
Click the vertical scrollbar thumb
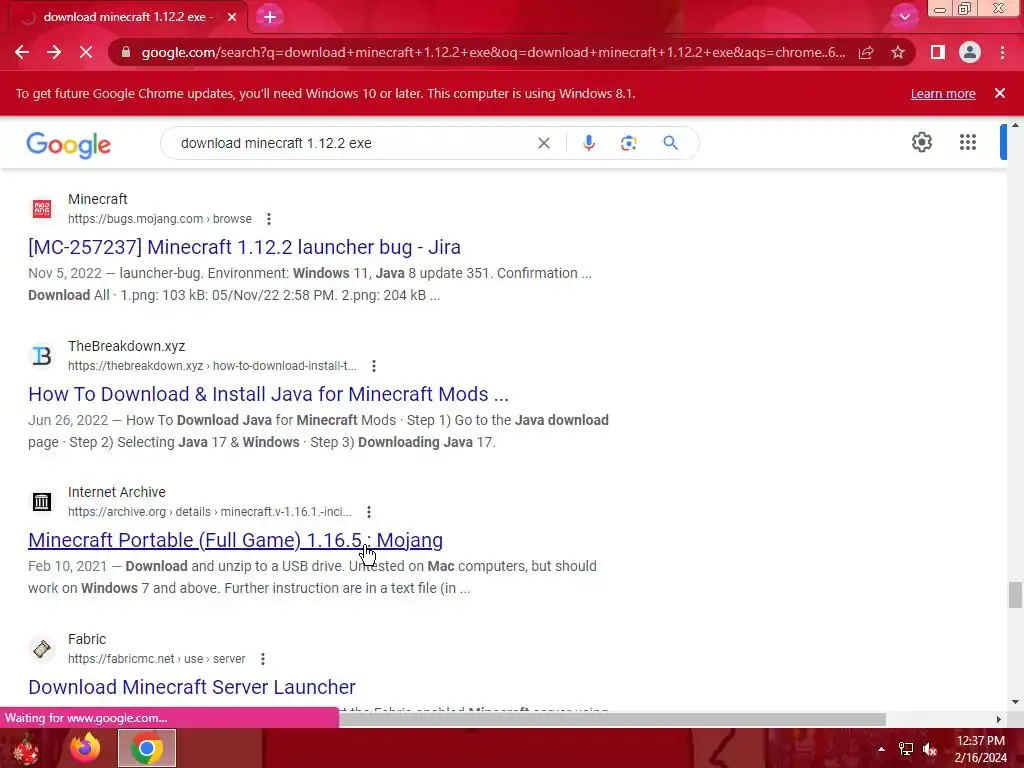1015,595
